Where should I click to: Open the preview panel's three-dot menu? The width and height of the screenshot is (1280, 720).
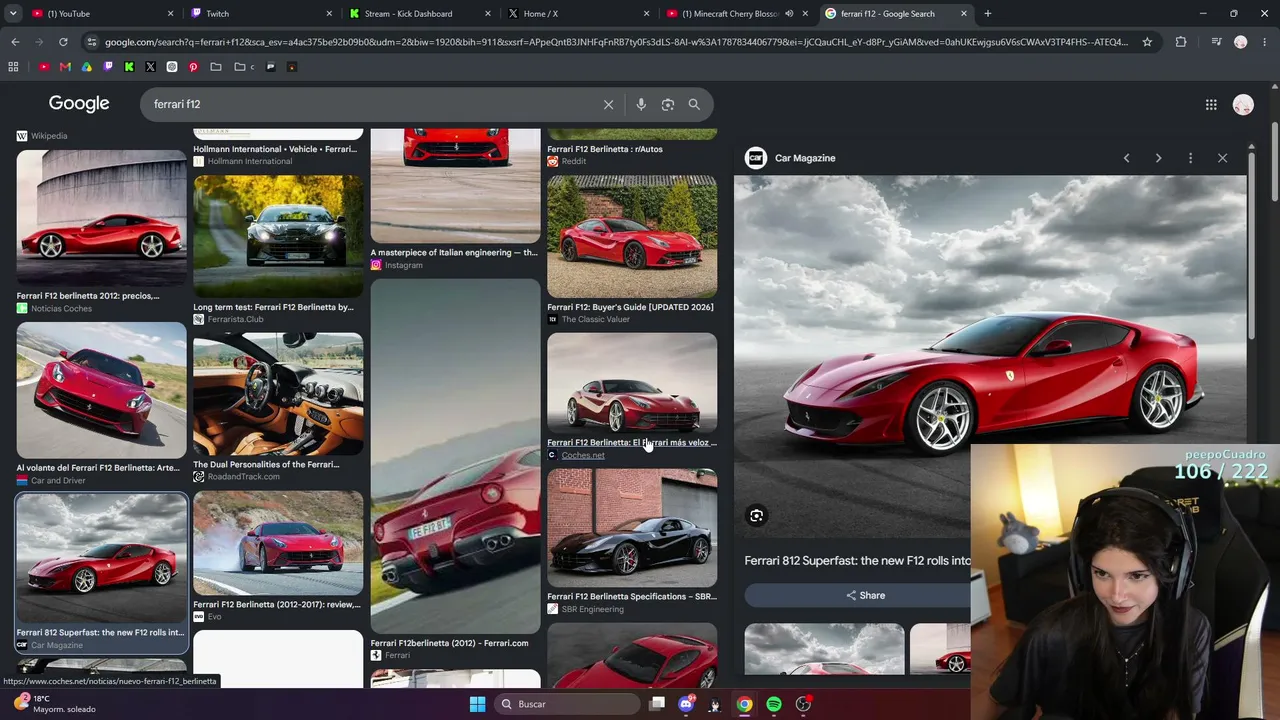(x=1190, y=158)
